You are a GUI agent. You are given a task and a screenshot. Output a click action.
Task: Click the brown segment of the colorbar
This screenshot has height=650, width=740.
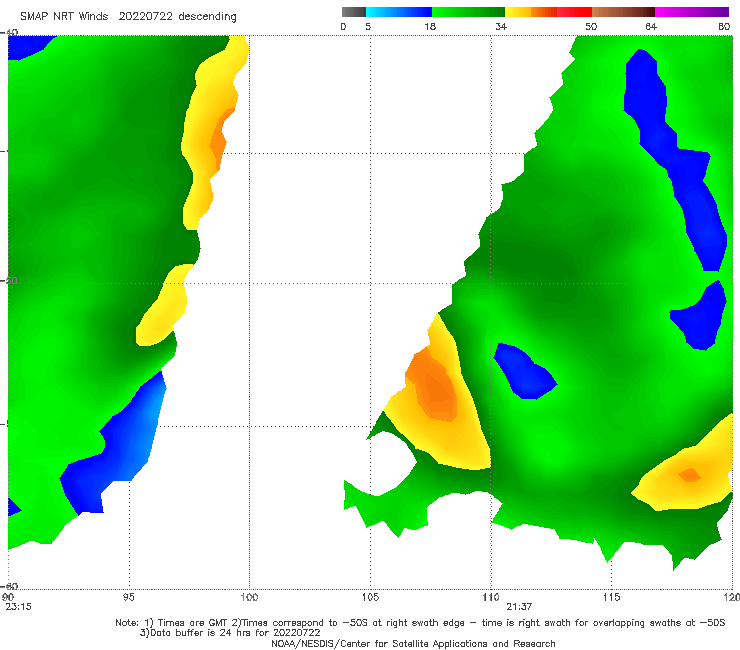pos(623,12)
